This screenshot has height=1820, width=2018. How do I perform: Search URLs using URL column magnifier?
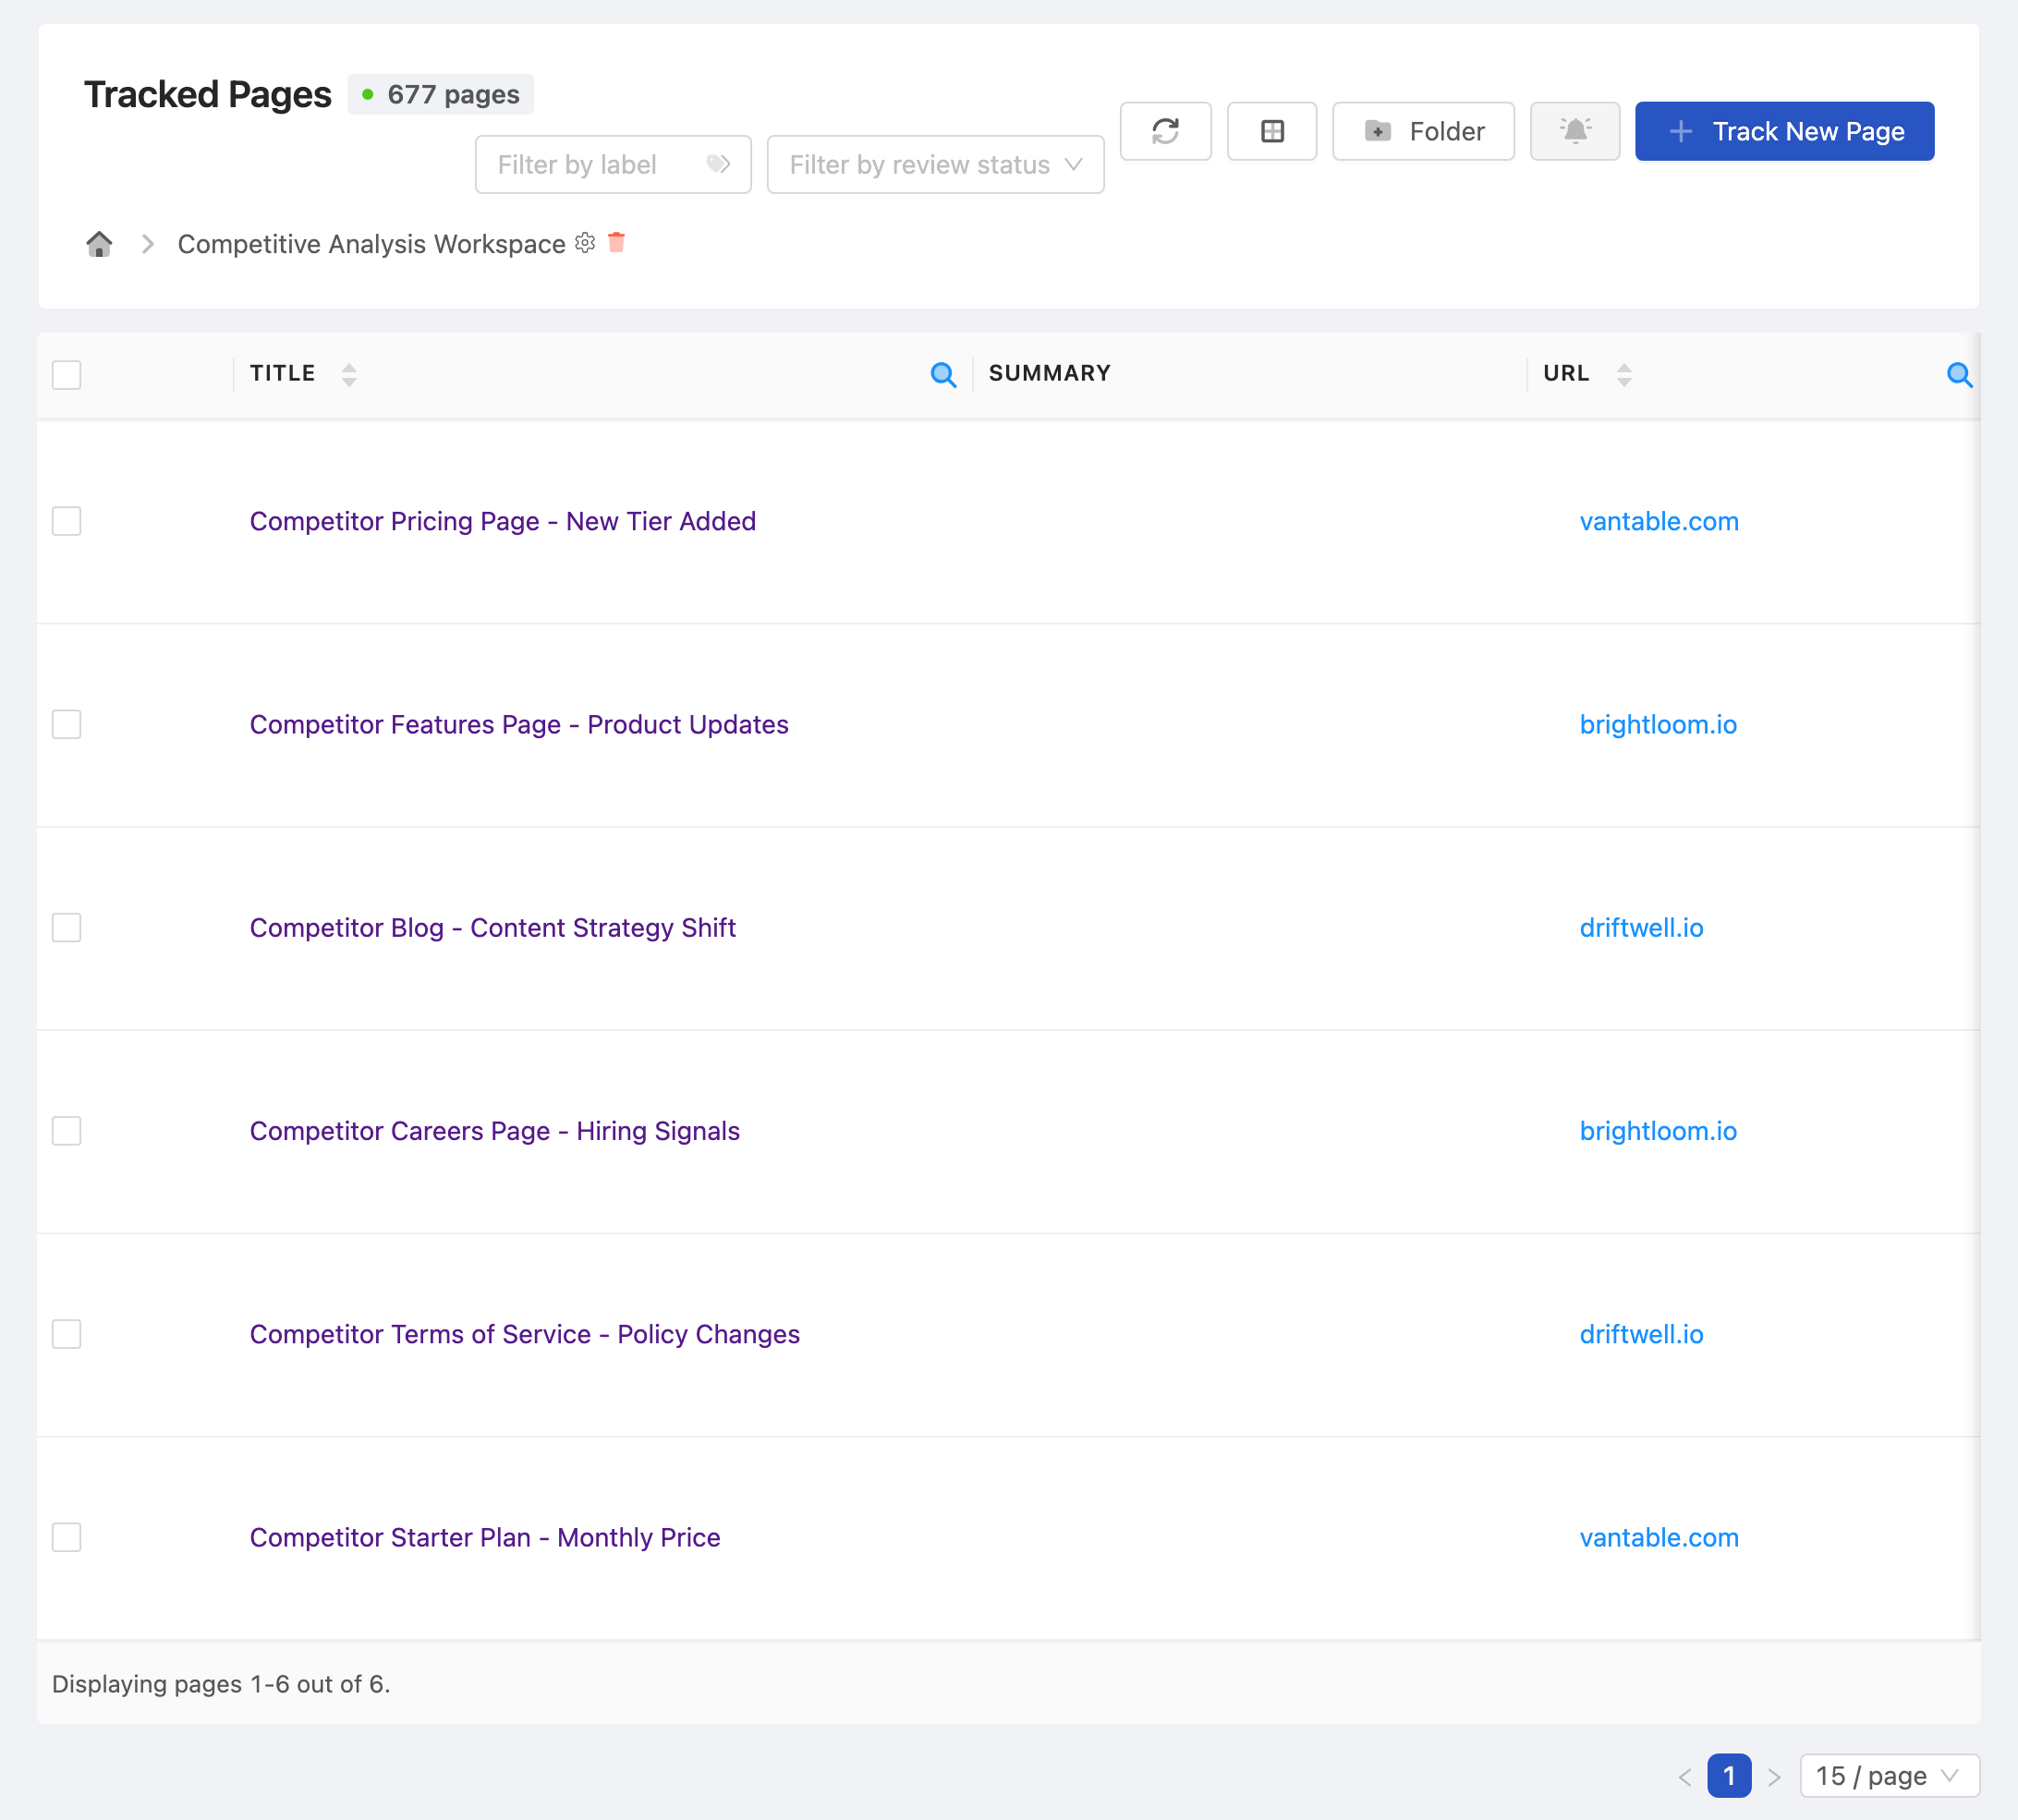point(1959,375)
